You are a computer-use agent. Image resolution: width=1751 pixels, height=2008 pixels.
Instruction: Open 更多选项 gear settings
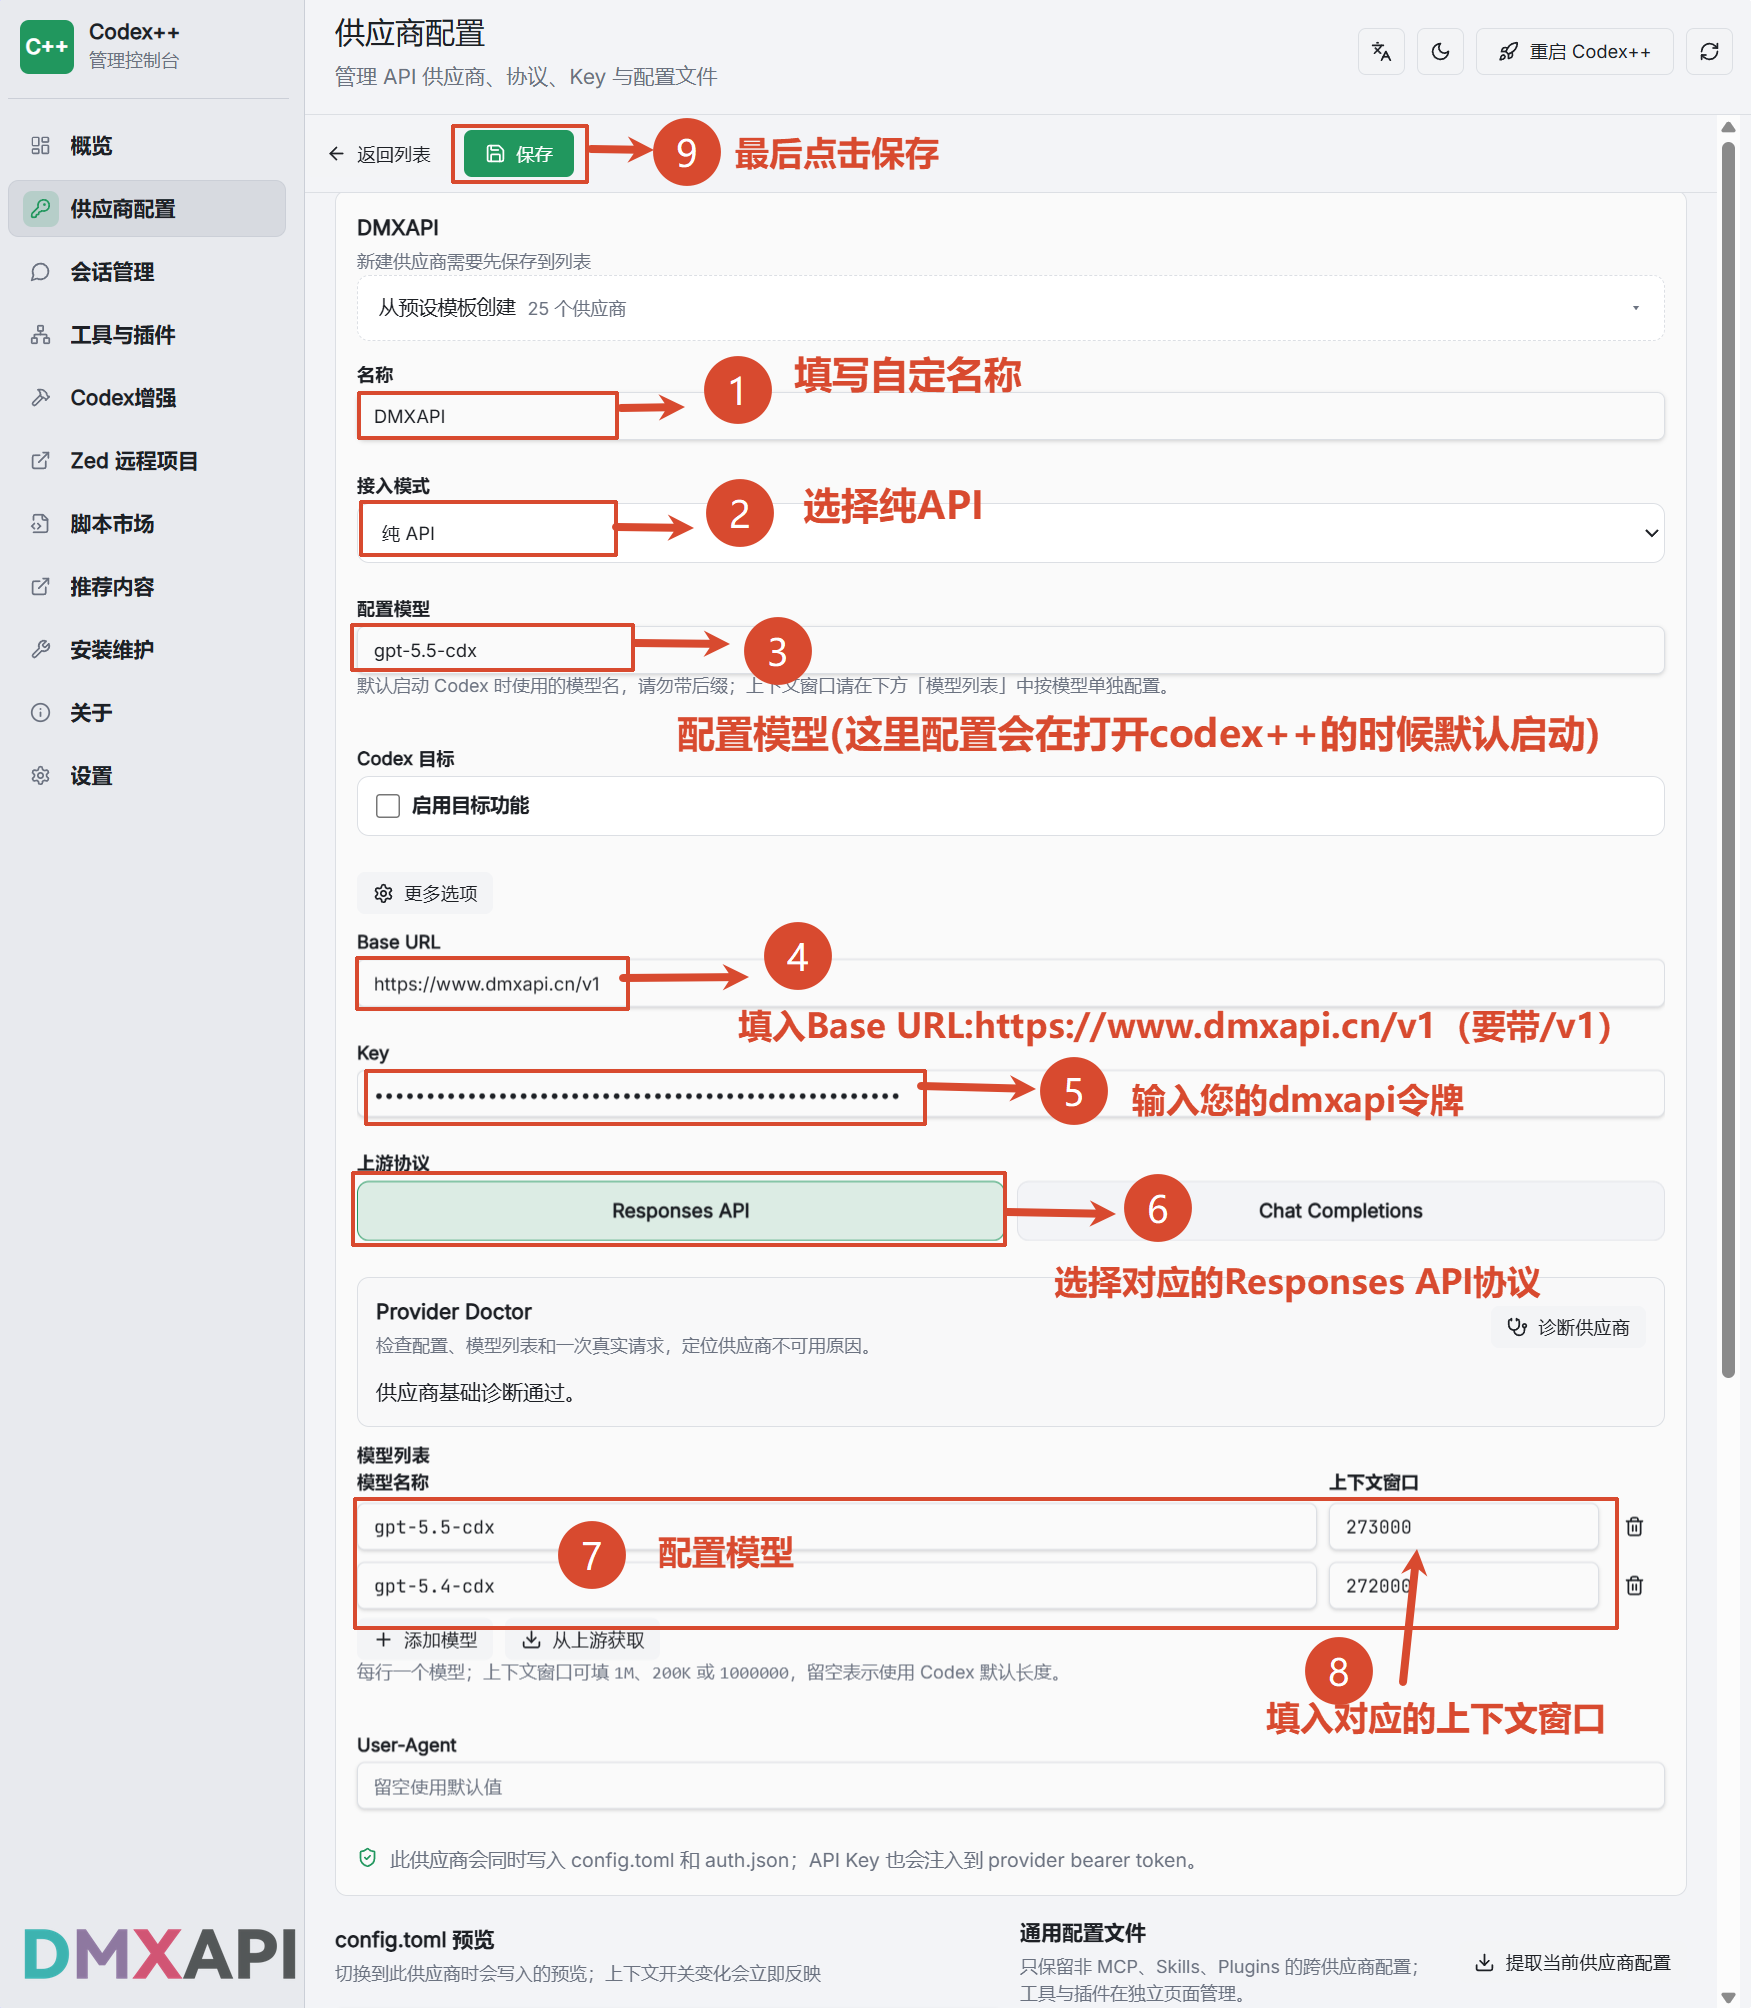[x=425, y=893]
